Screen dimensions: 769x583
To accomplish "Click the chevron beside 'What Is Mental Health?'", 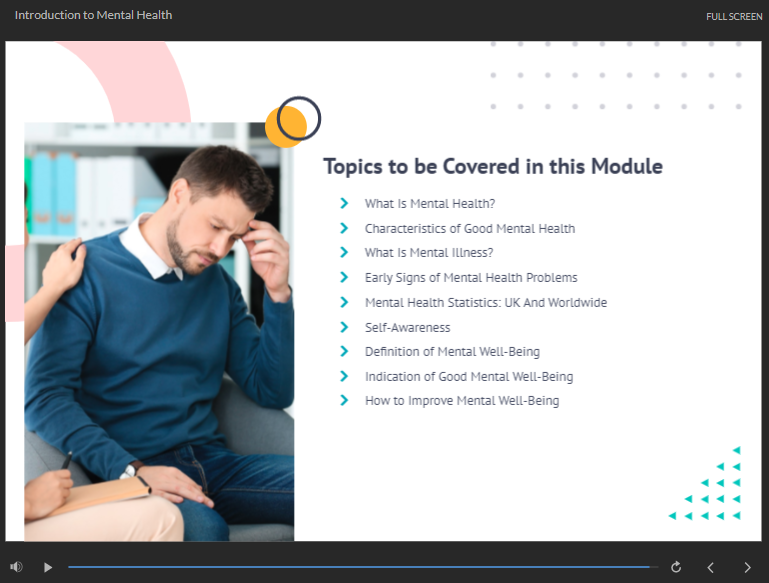I will 344,203.
